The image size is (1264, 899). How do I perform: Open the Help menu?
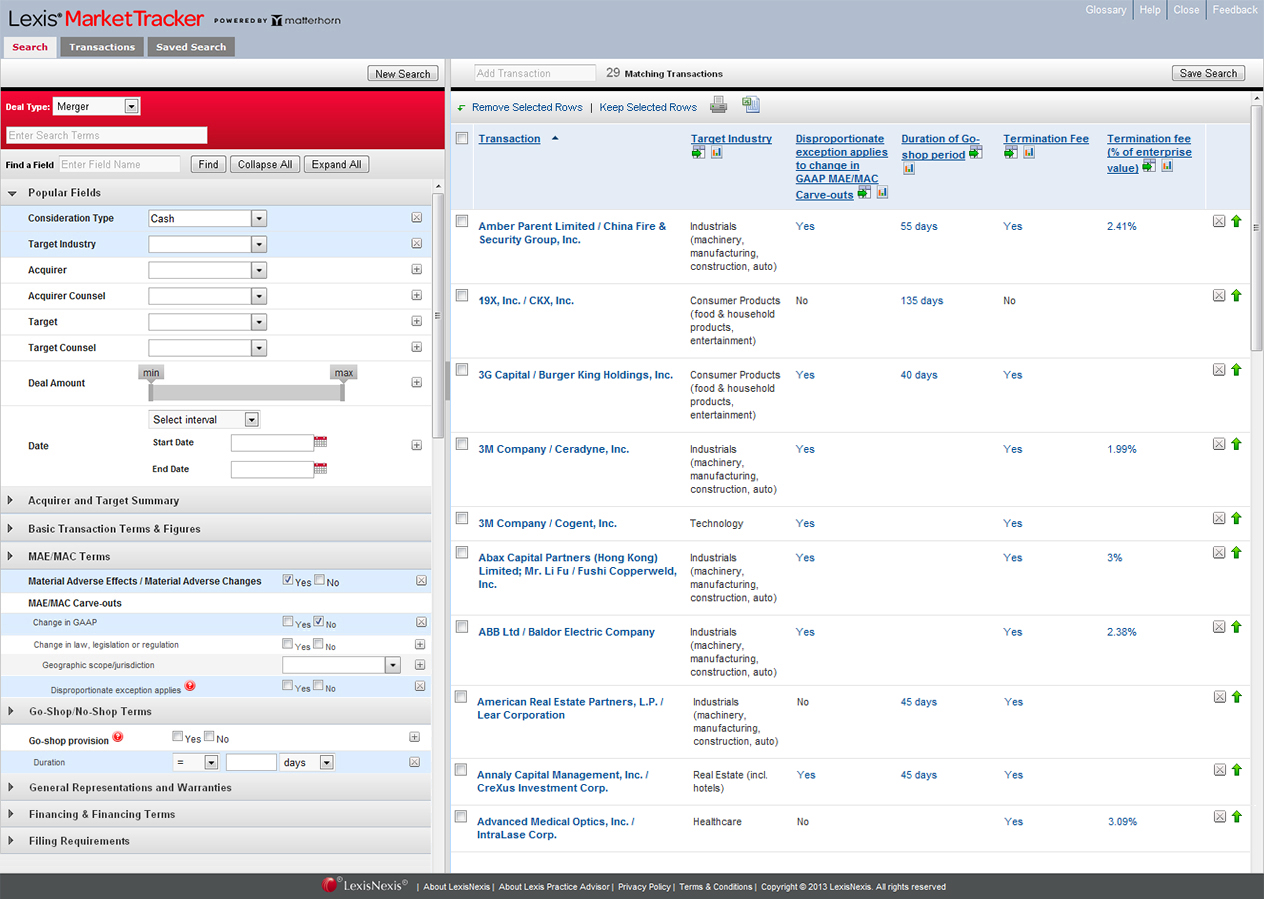(1150, 10)
